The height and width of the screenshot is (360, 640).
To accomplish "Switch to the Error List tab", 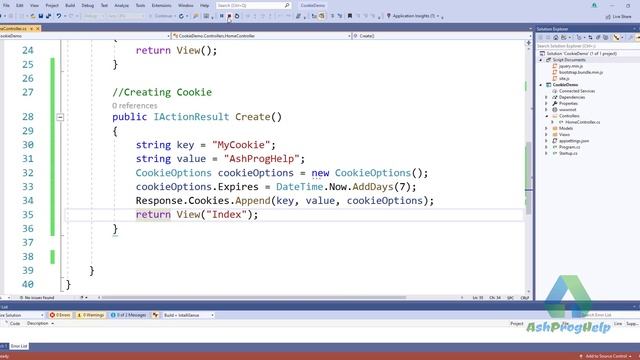I will tap(19, 346).
